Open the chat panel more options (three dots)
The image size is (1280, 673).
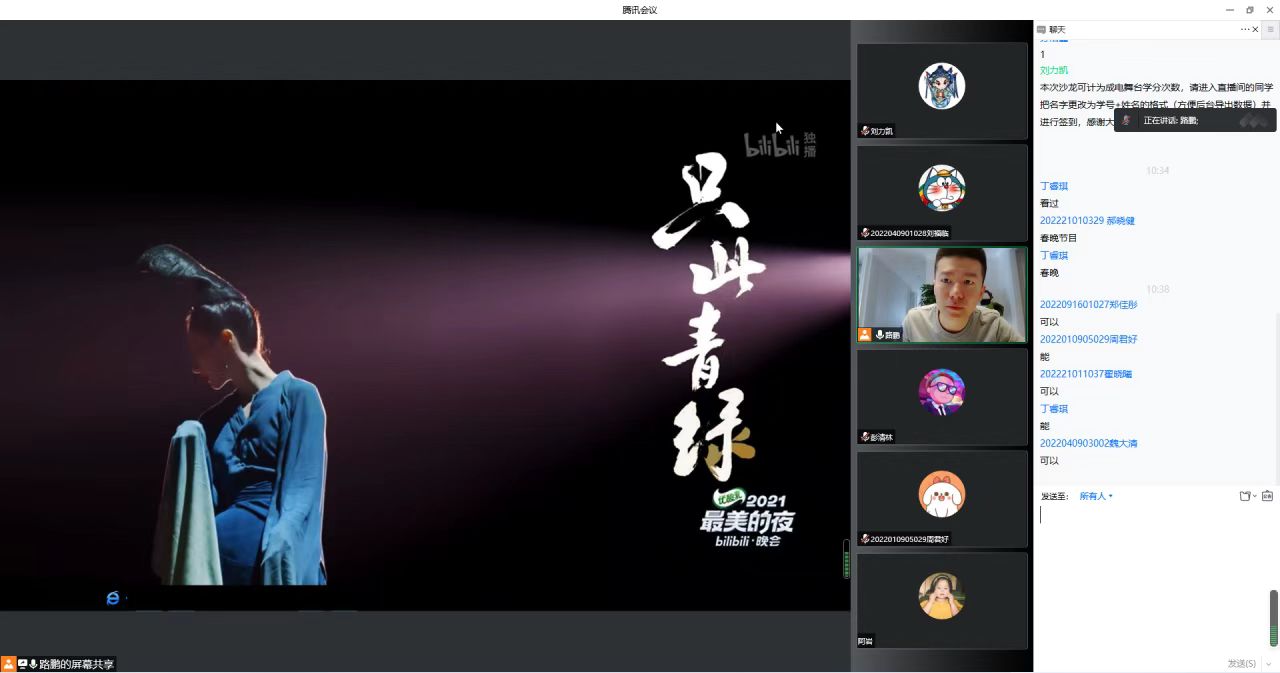point(1245,30)
